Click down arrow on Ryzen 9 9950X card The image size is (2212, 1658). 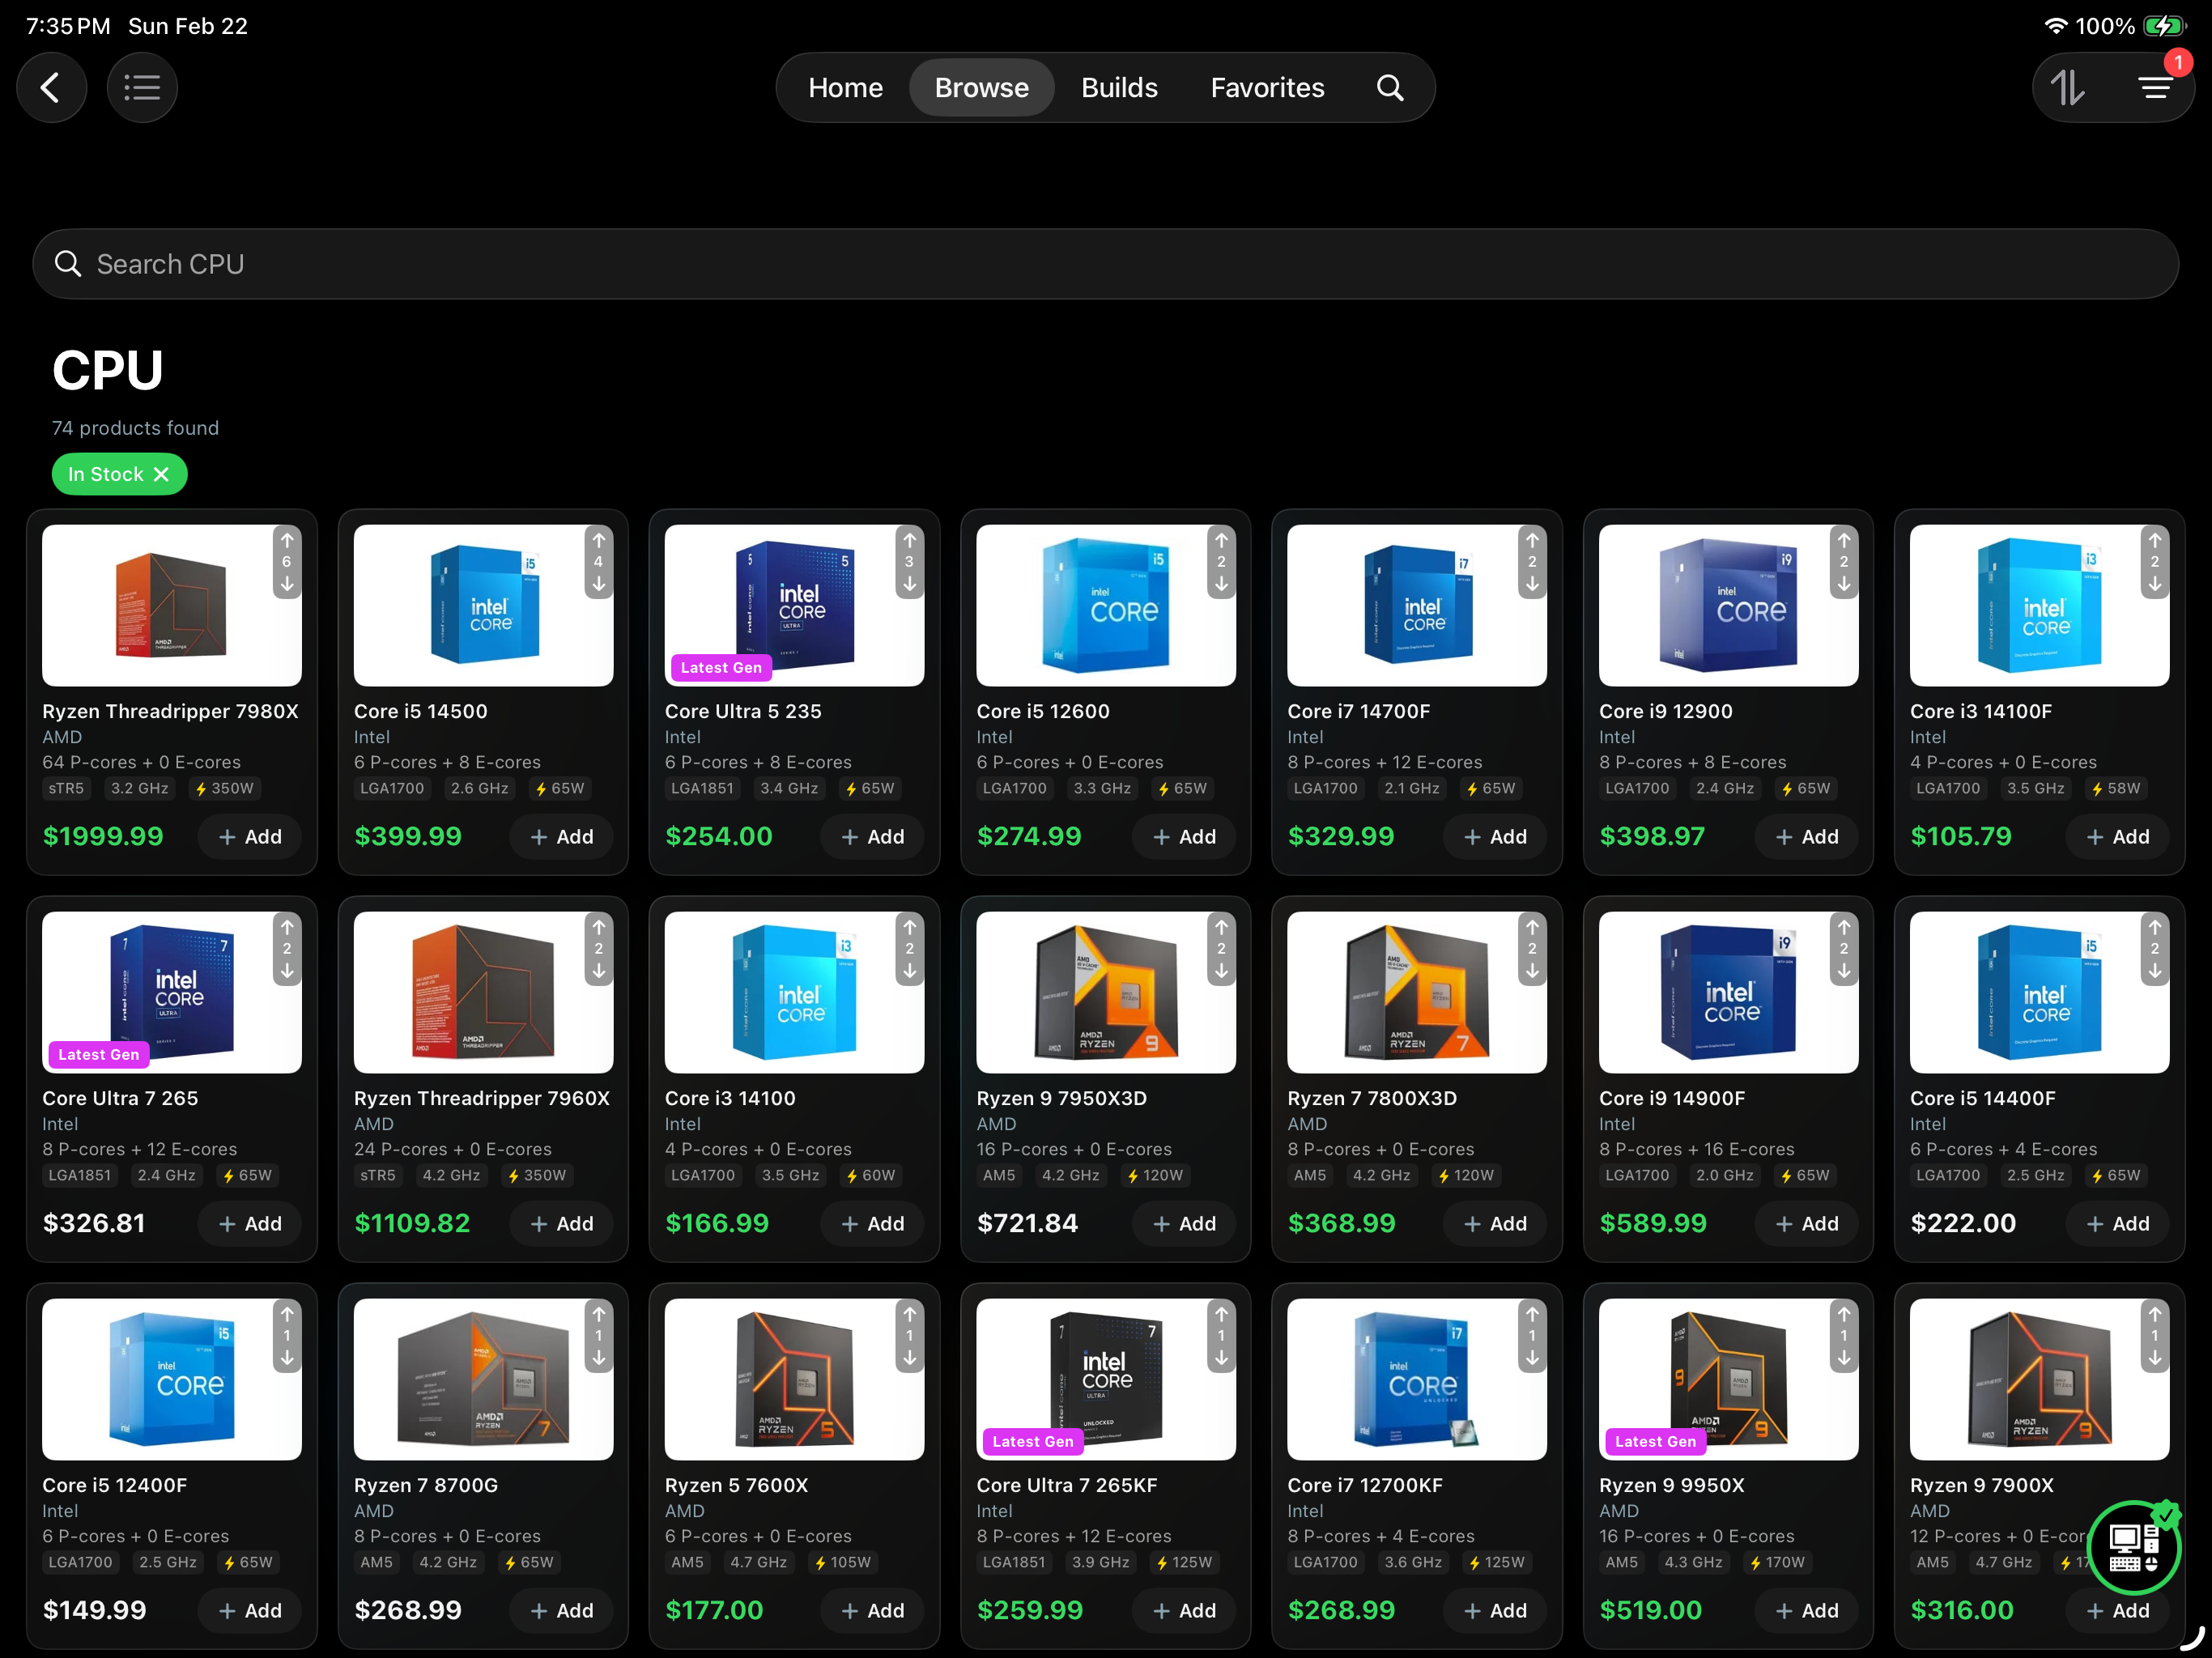click(1844, 1358)
